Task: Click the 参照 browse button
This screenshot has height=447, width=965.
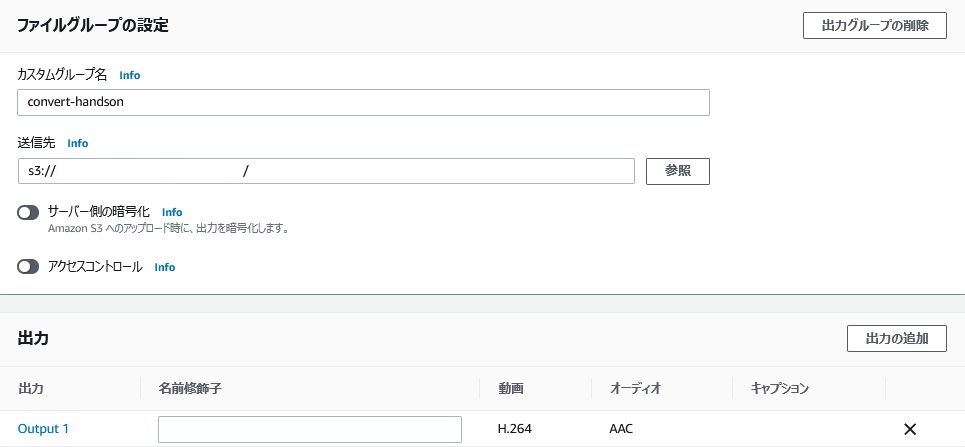Action: click(678, 171)
